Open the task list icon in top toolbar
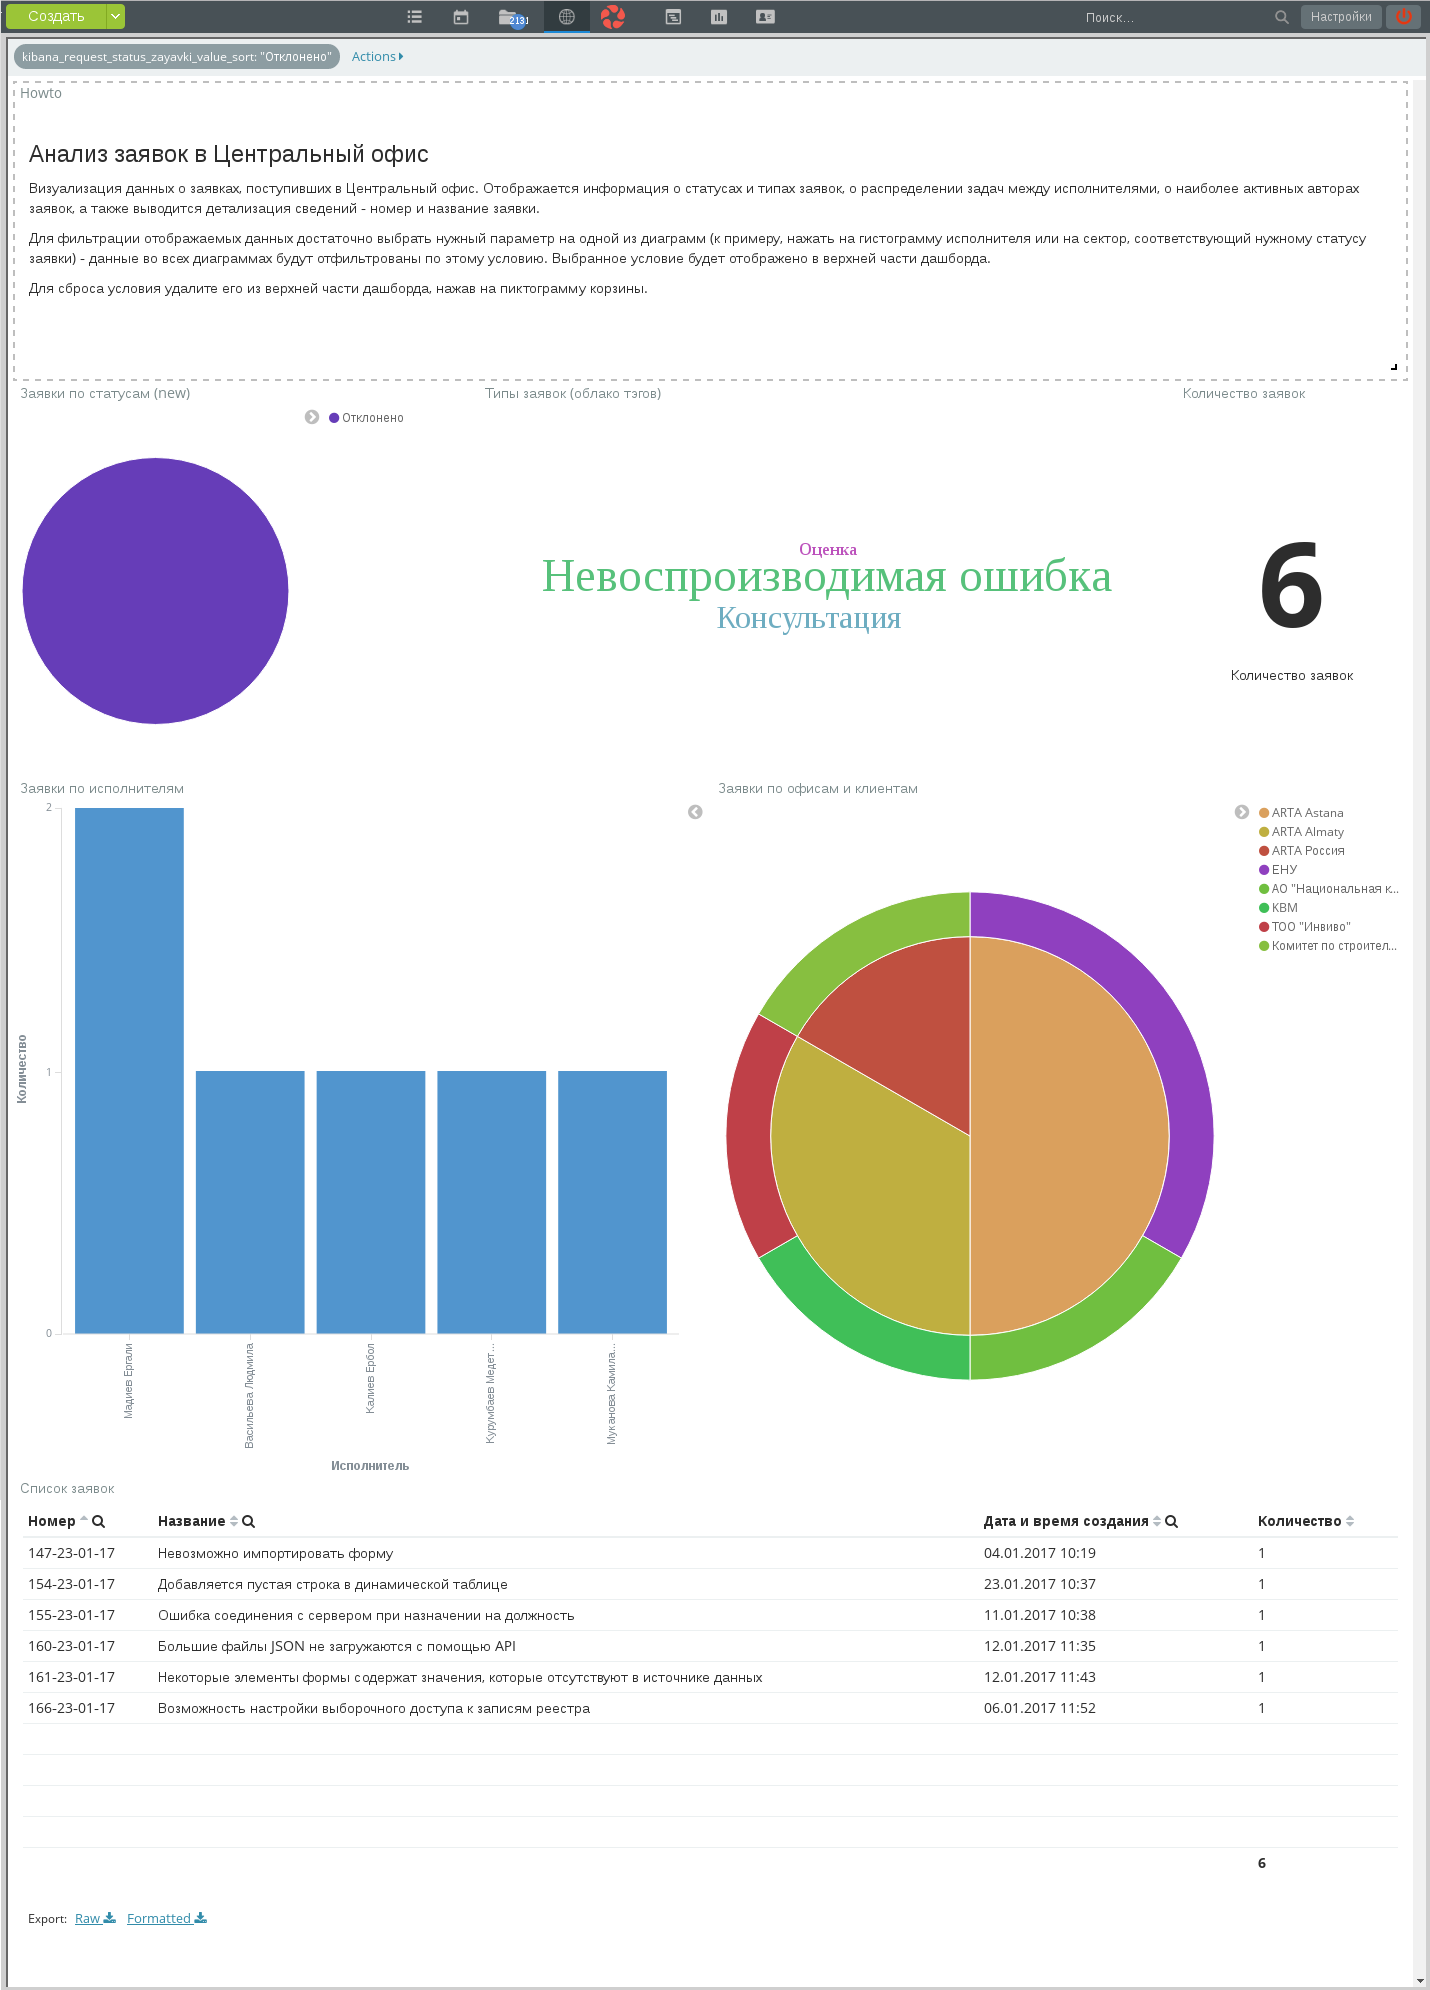 [x=415, y=17]
